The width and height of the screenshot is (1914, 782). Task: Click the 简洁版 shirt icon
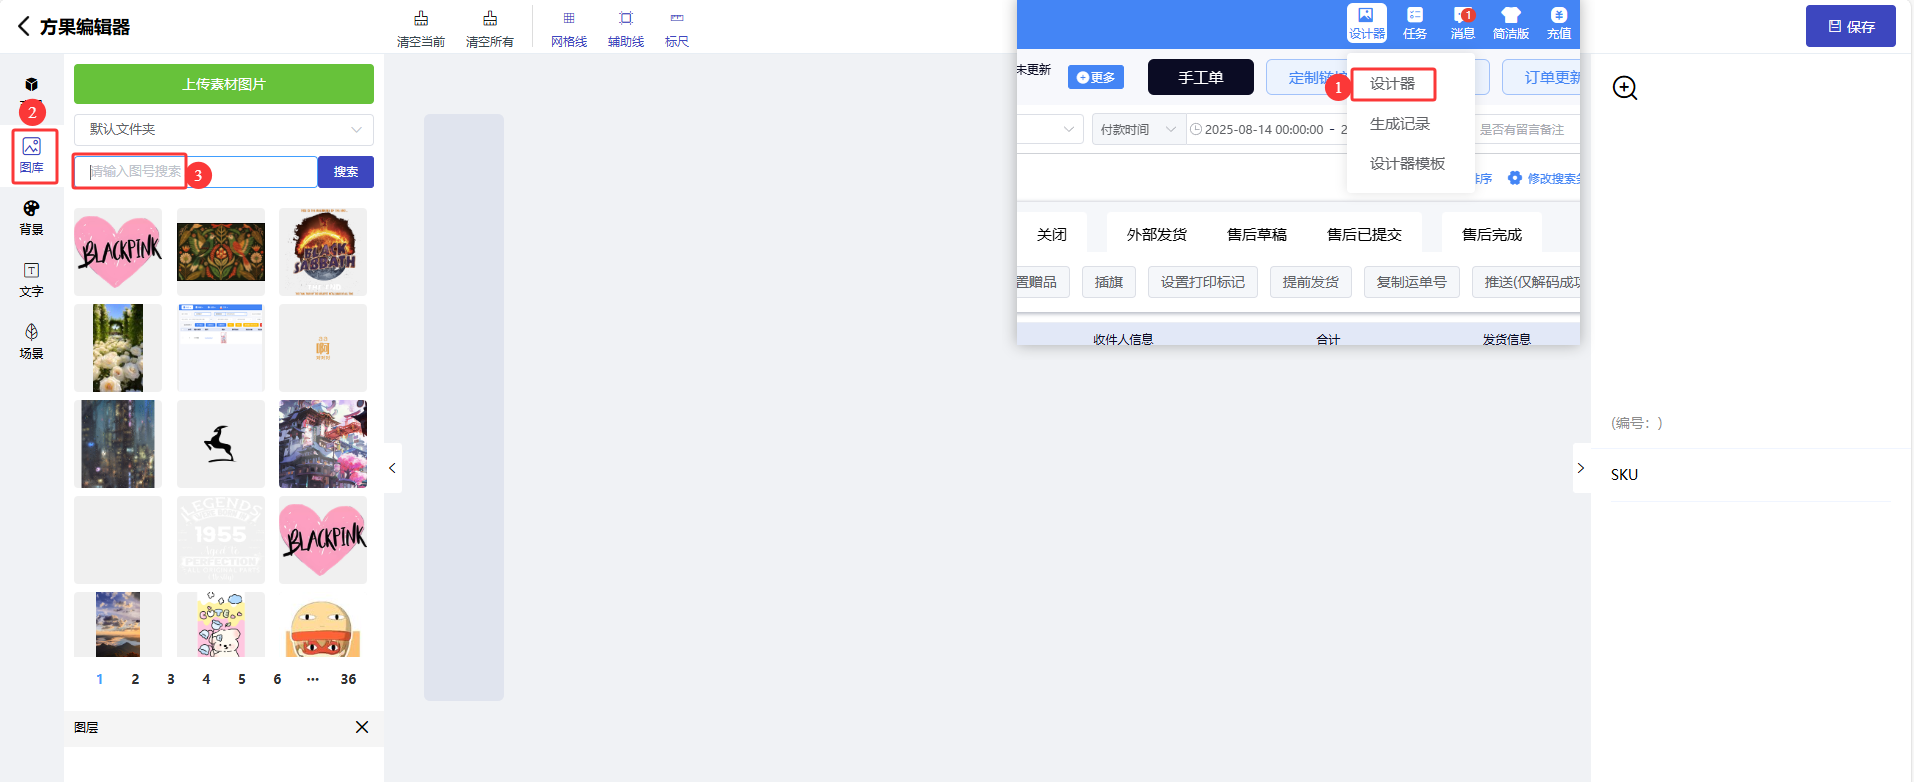click(x=1511, y=23)
